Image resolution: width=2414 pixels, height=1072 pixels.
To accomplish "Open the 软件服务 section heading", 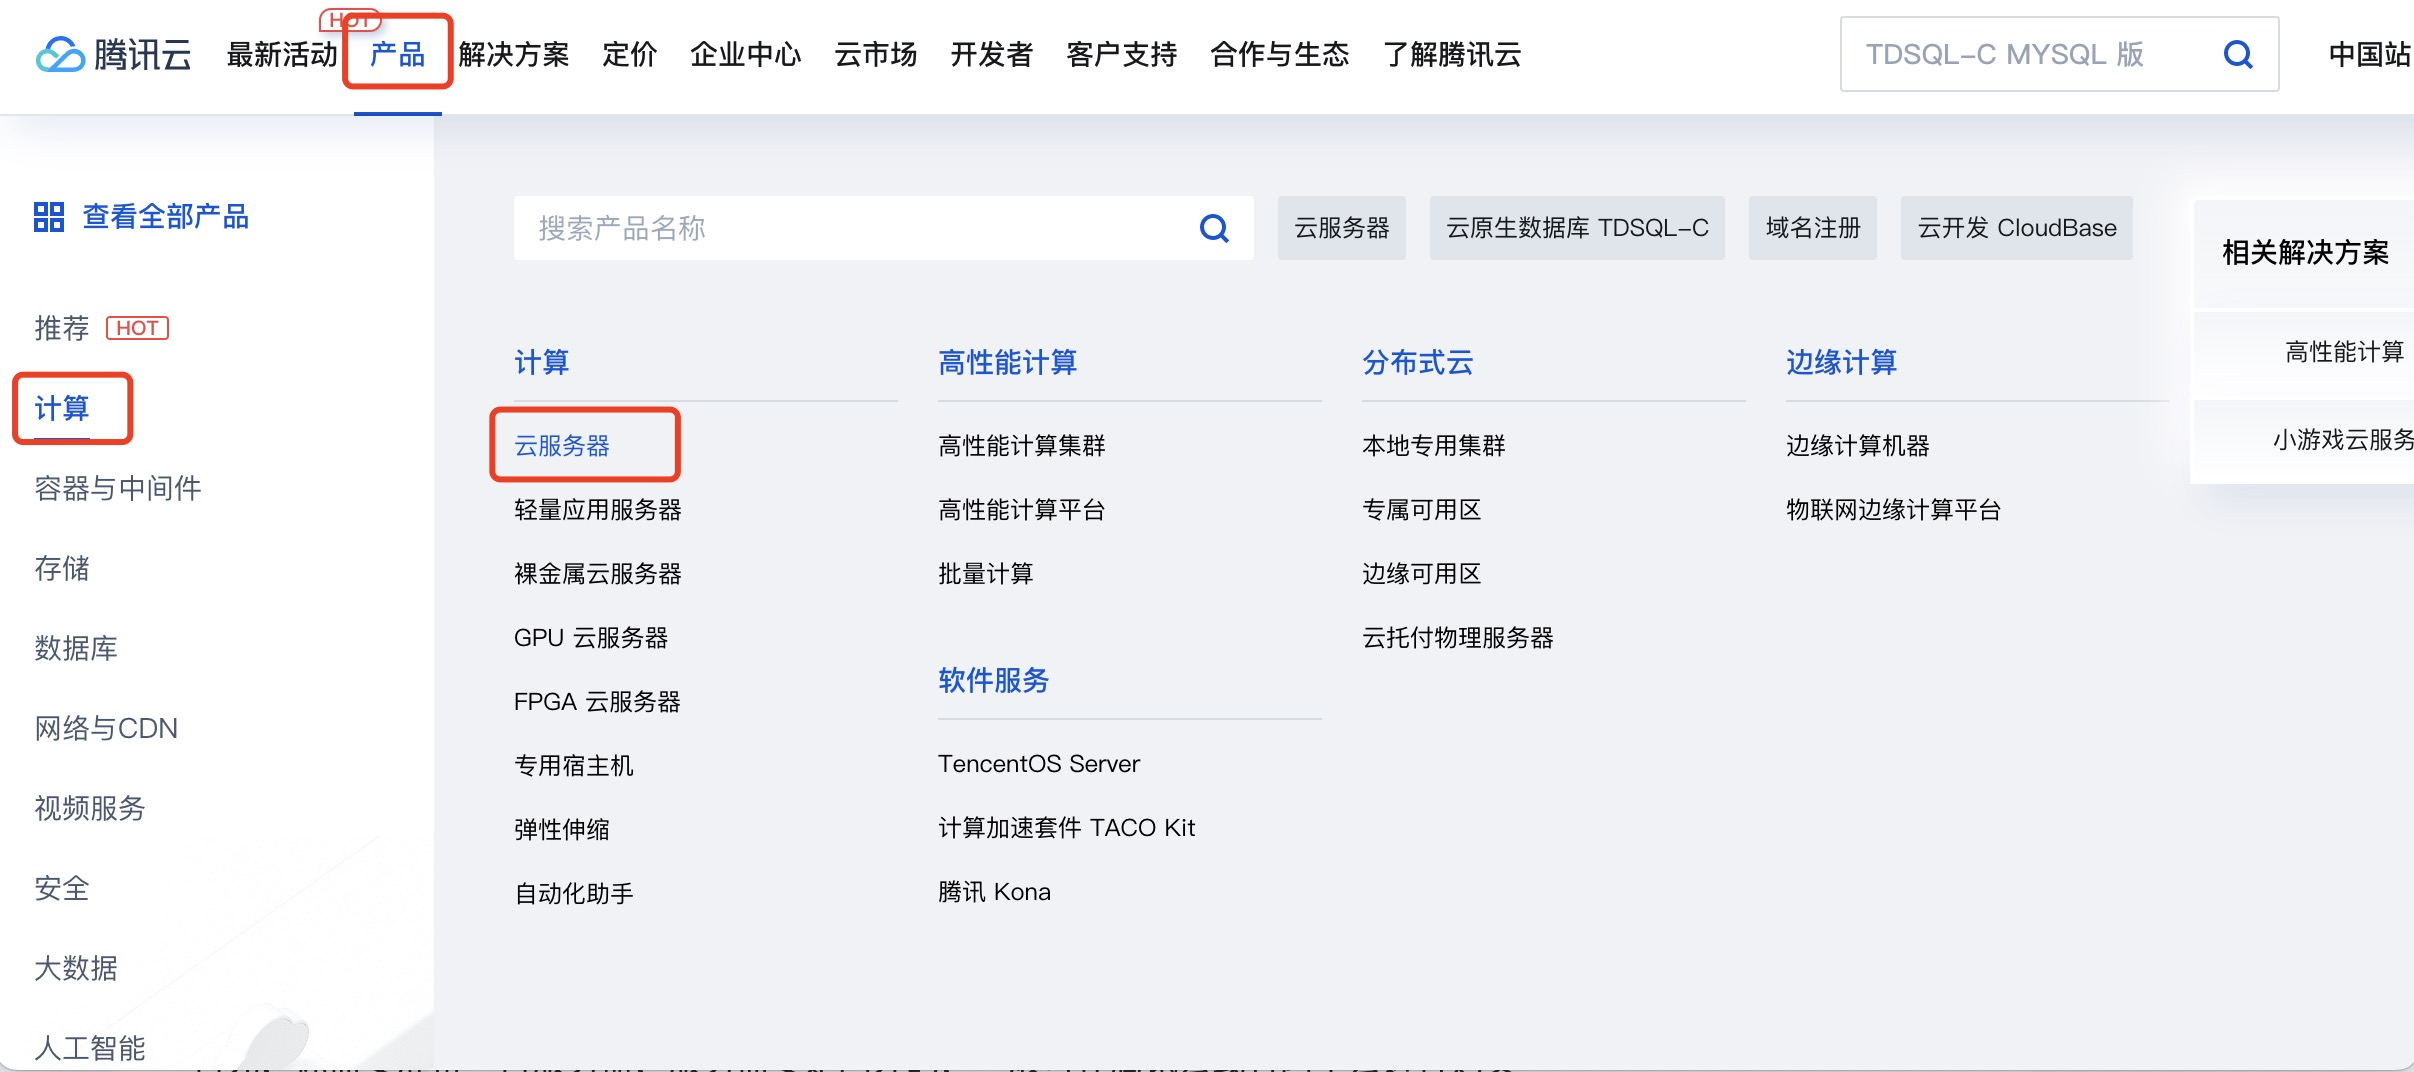I will 994,680.
